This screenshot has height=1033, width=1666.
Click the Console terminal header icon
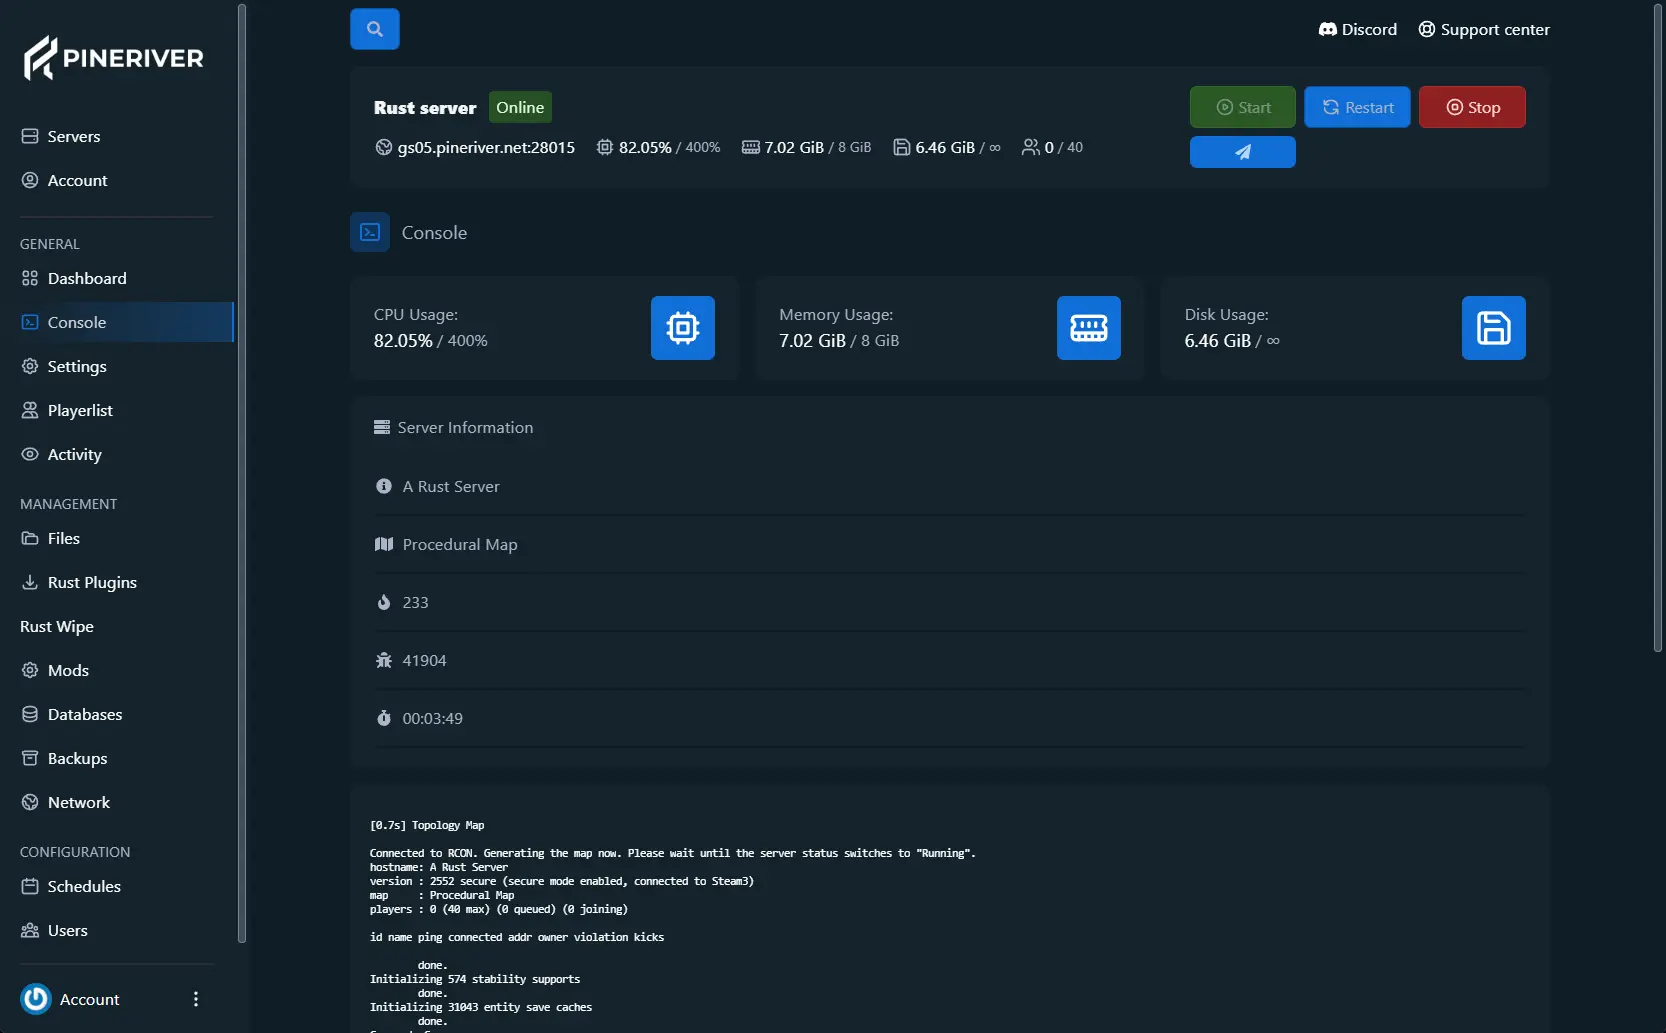tap(370, 232)
